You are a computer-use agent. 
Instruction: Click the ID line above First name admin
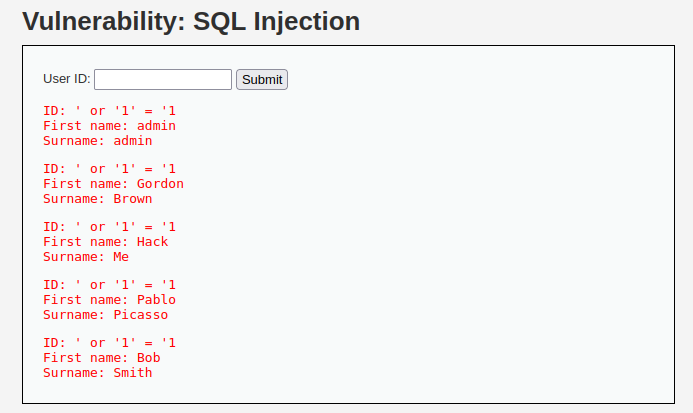coord(109,111)
